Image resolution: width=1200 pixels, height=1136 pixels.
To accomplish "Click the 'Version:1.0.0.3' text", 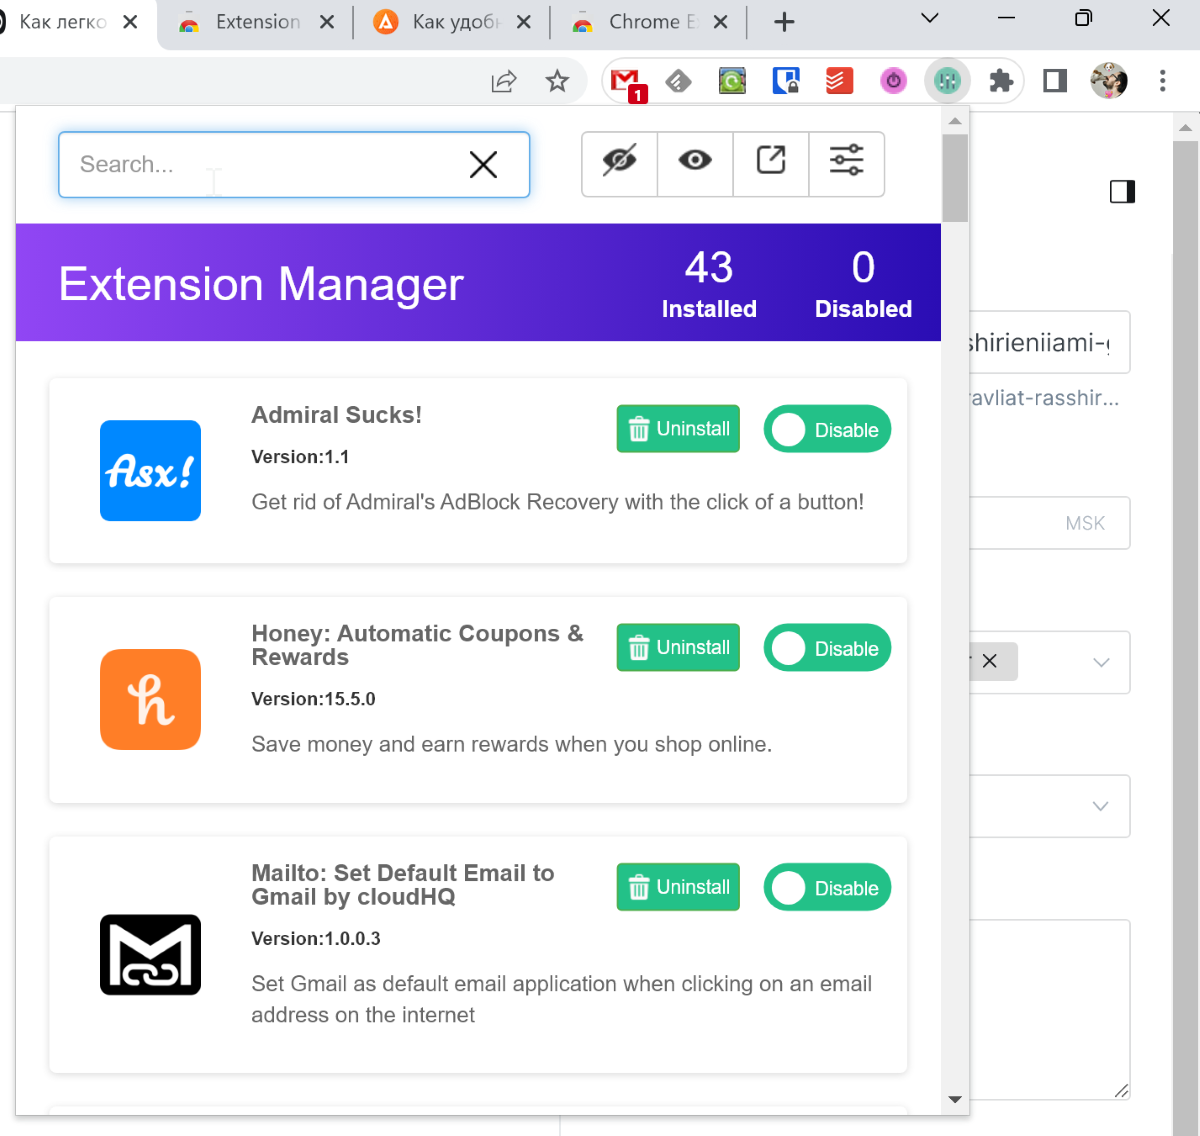I will click(x=316, y=939).
